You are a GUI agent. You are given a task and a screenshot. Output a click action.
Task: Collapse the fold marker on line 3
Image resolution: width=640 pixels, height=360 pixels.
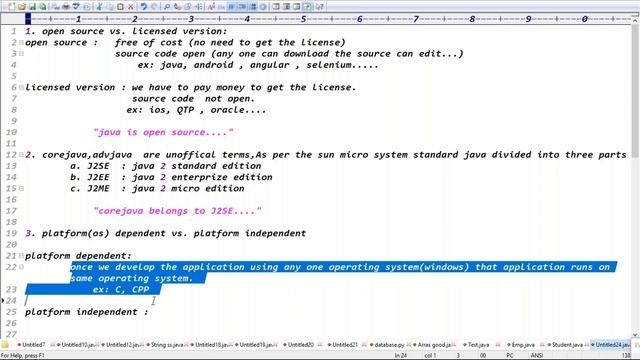click(x=21, y=53)
